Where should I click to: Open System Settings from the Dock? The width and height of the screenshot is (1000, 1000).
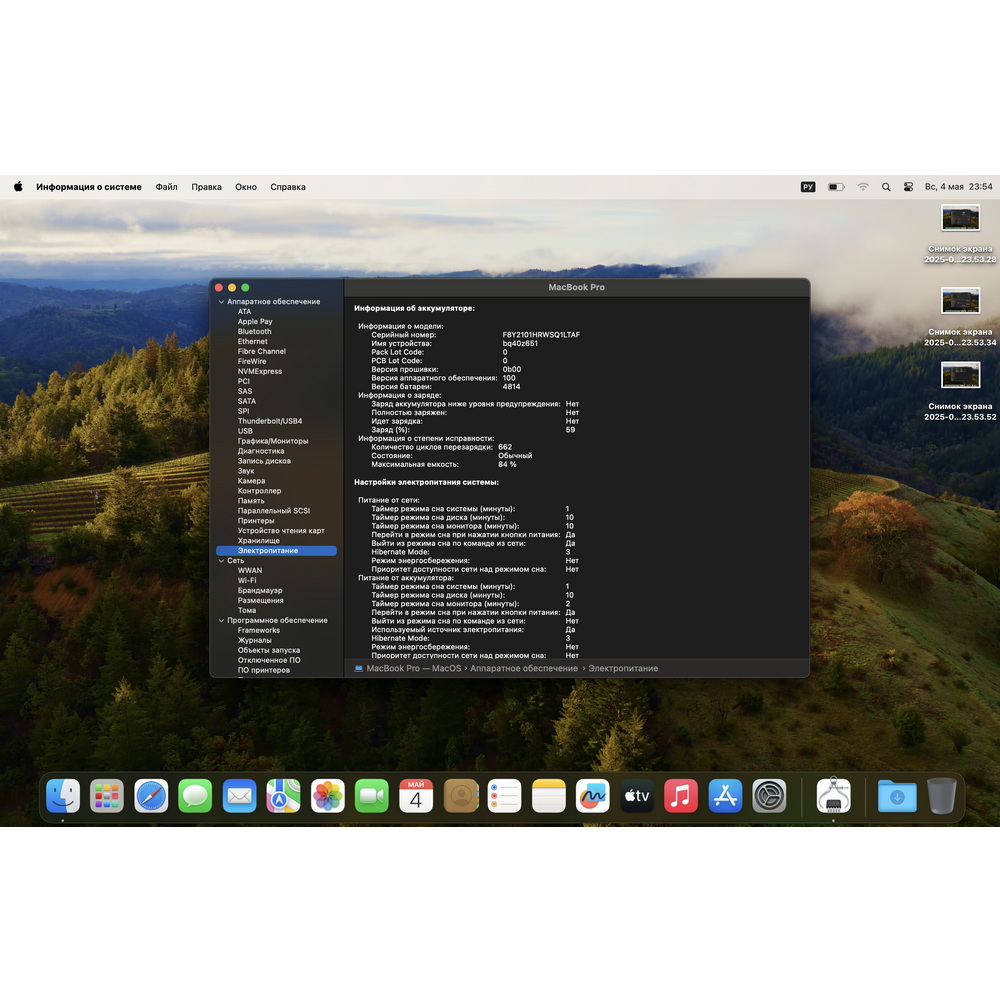click(769, 796)
